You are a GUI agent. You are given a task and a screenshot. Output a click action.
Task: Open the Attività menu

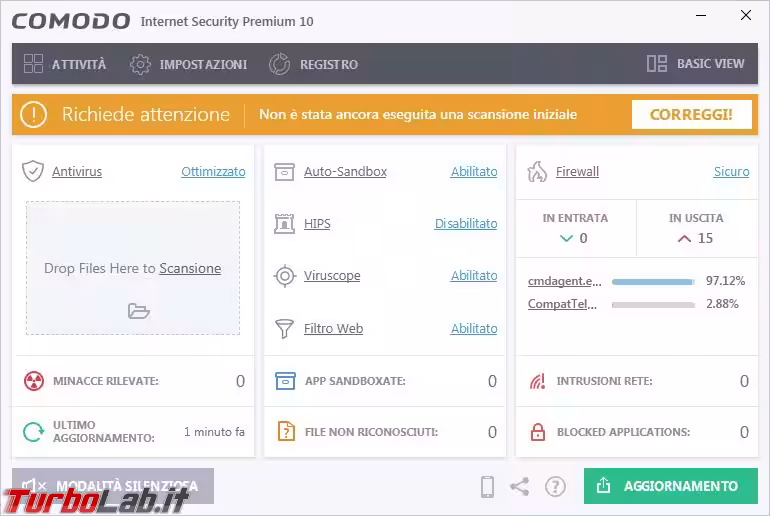point(64,64)
